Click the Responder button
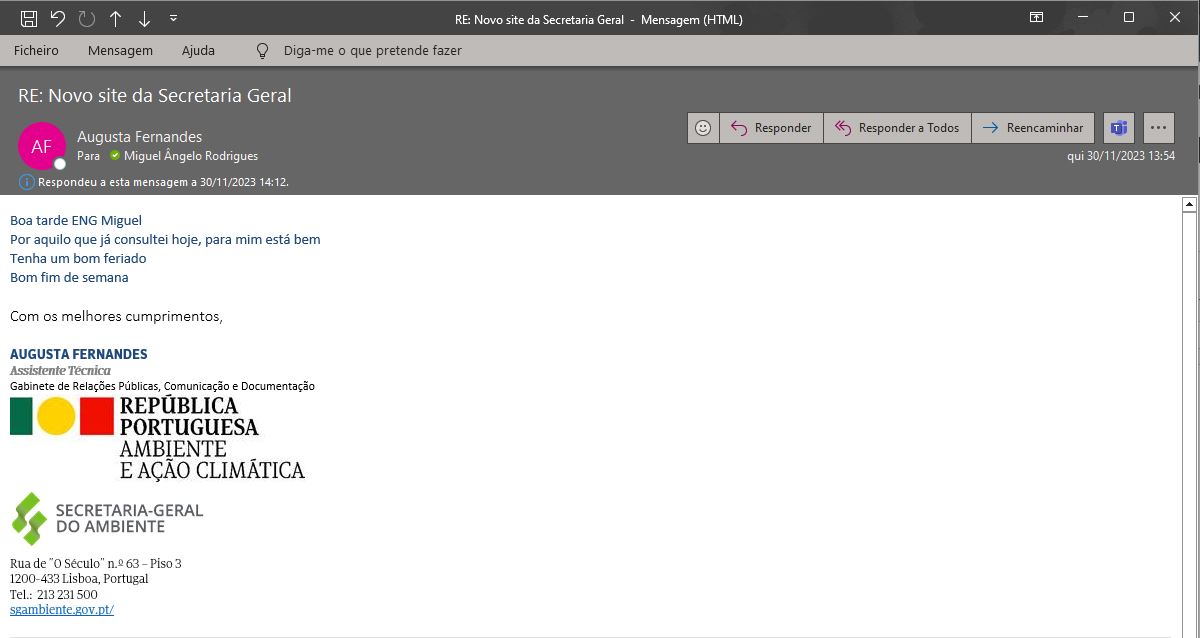Screen dimensions: 1200x638 [771, 128]
